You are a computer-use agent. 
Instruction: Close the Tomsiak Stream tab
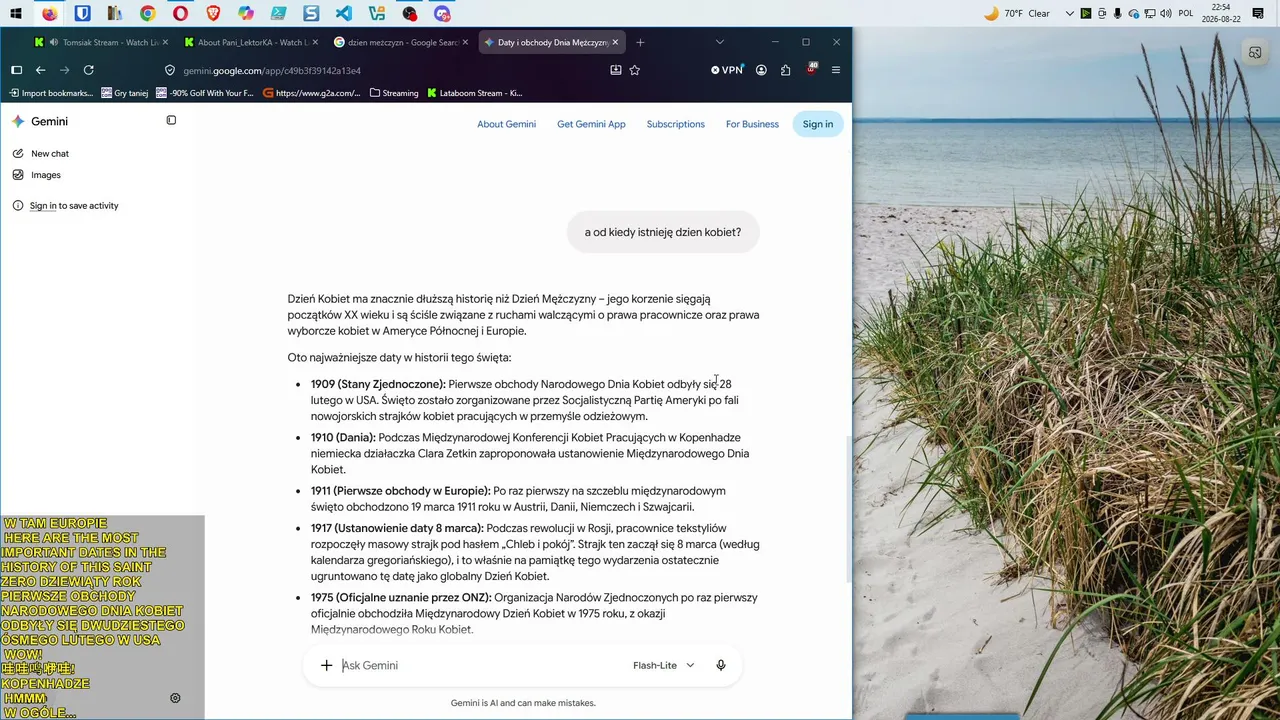pyautogui.click(x=165, y=42)
